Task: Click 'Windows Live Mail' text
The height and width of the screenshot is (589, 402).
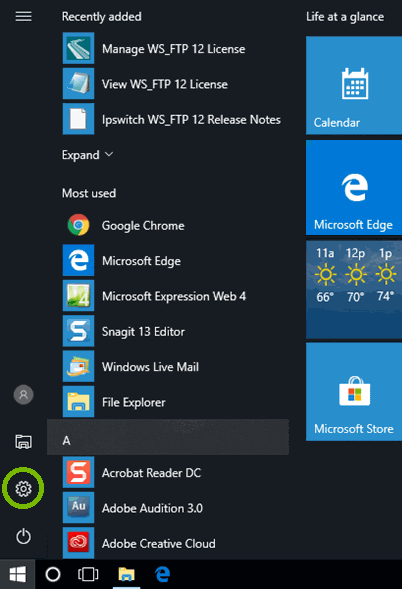Action: pyautogui.click(x=150, y=367)
